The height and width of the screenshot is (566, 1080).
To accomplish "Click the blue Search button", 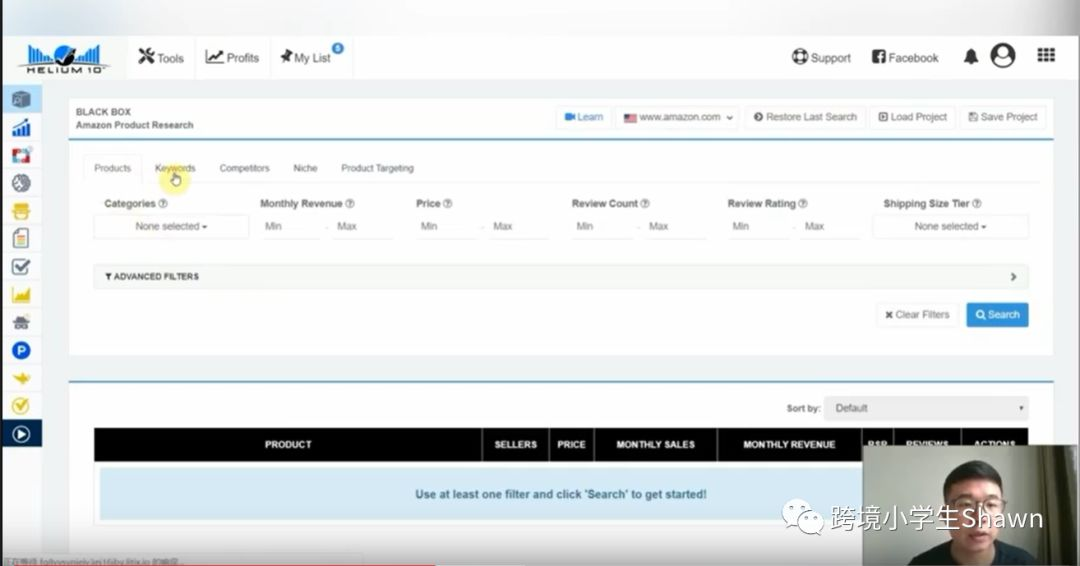I will [997, 315].
